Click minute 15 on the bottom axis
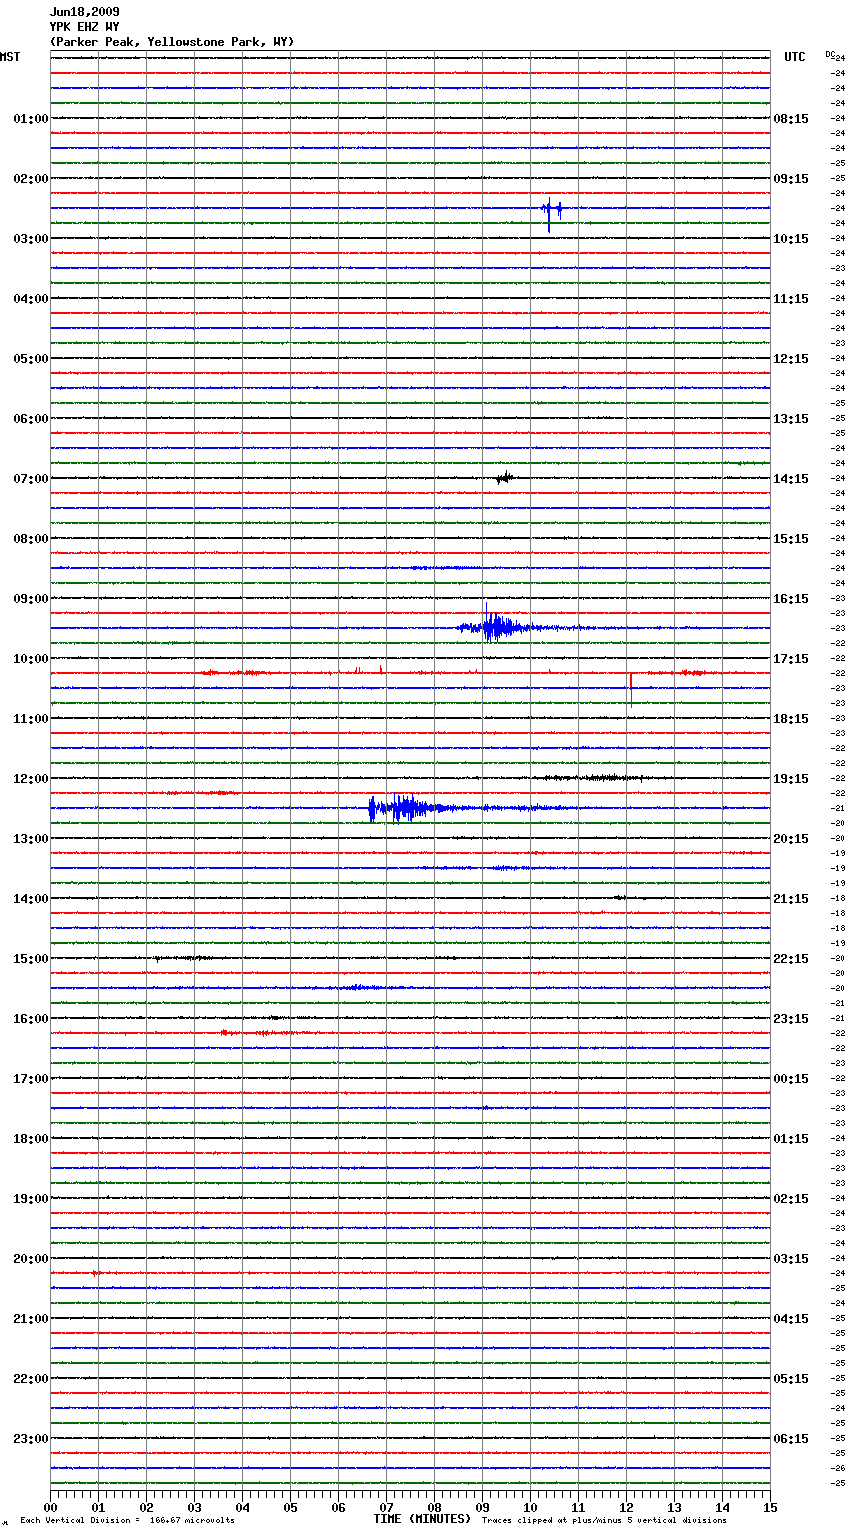The height and width of the screenshot is (1534, 850). (770, 1508)
